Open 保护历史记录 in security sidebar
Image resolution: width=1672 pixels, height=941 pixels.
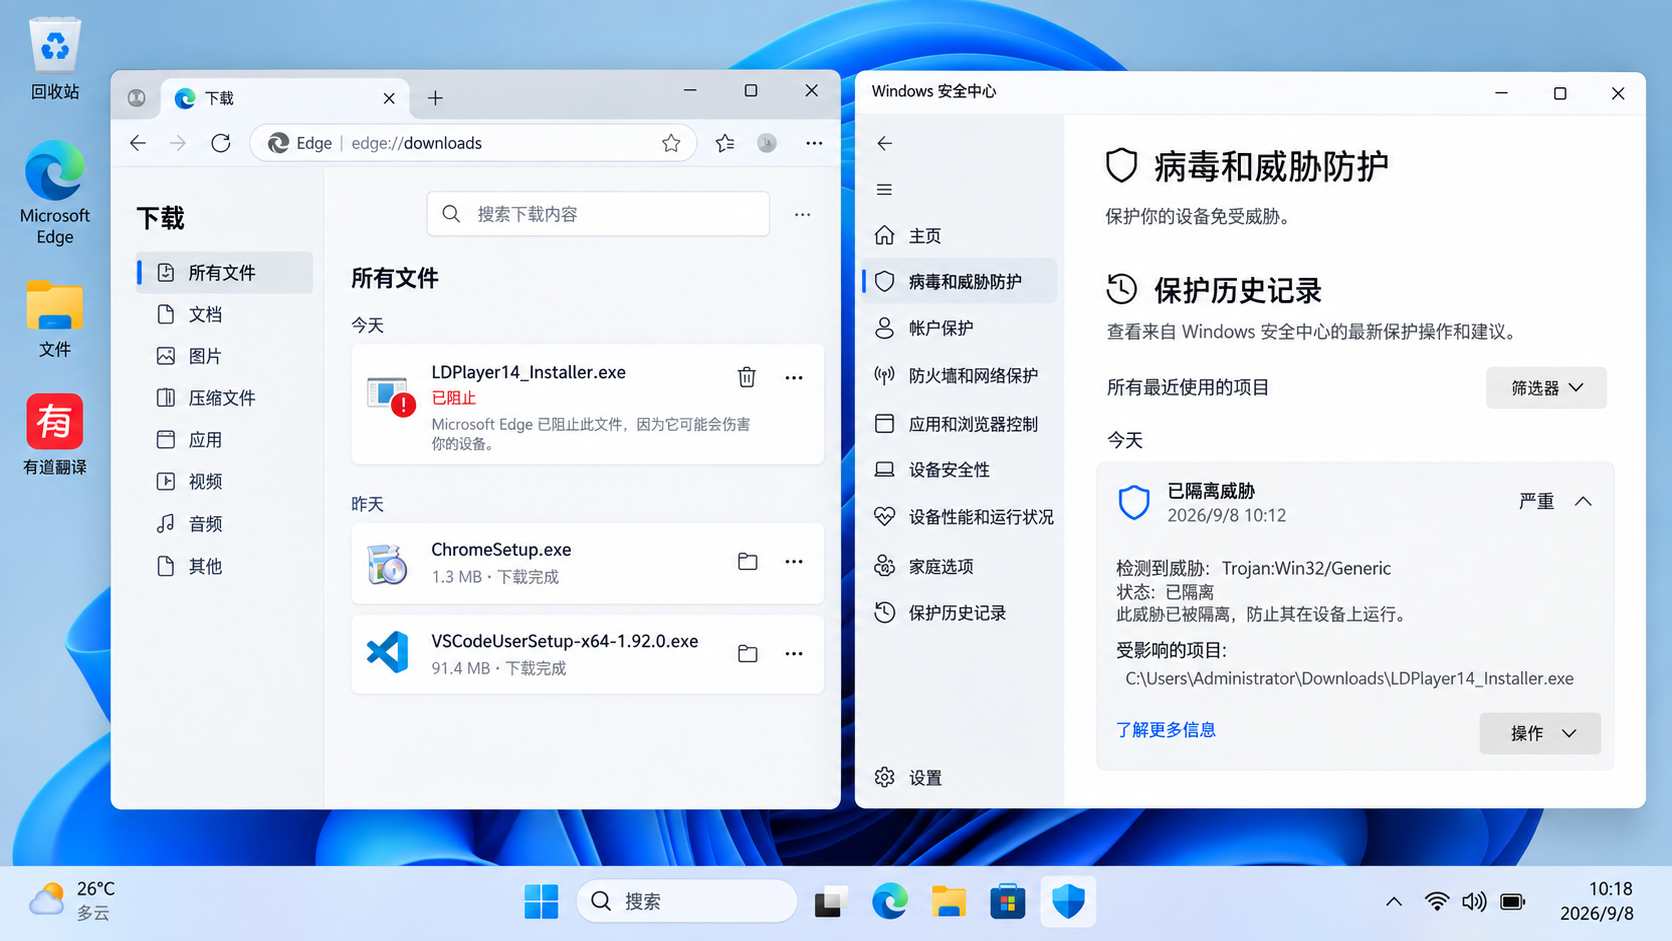(958, 612)
